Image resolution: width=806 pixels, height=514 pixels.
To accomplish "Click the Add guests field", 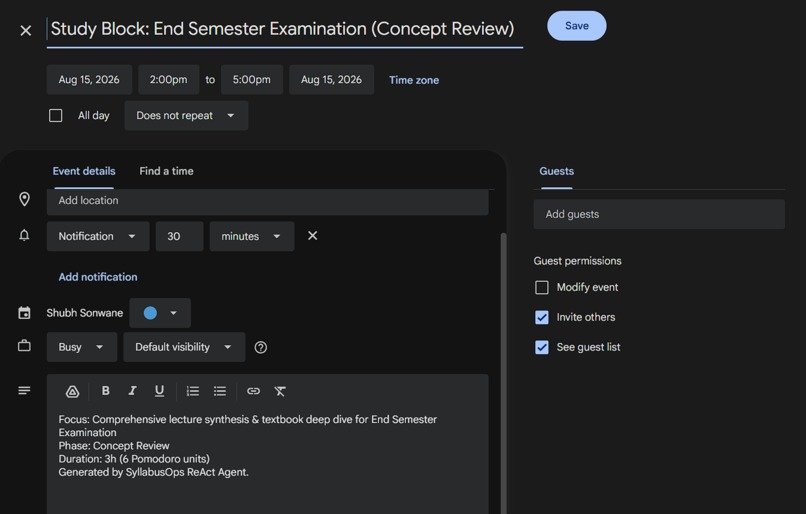I will click(x=659, y=214).
